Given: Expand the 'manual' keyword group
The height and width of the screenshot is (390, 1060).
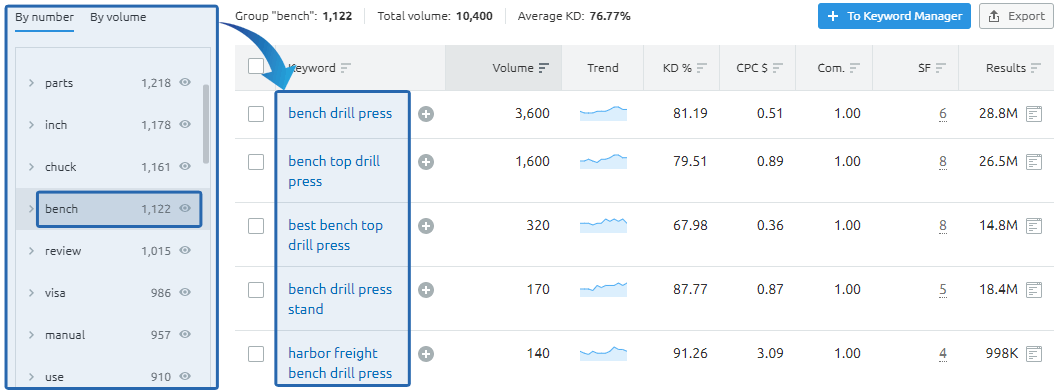Looking at the screenshot, I should pos(31,335).
